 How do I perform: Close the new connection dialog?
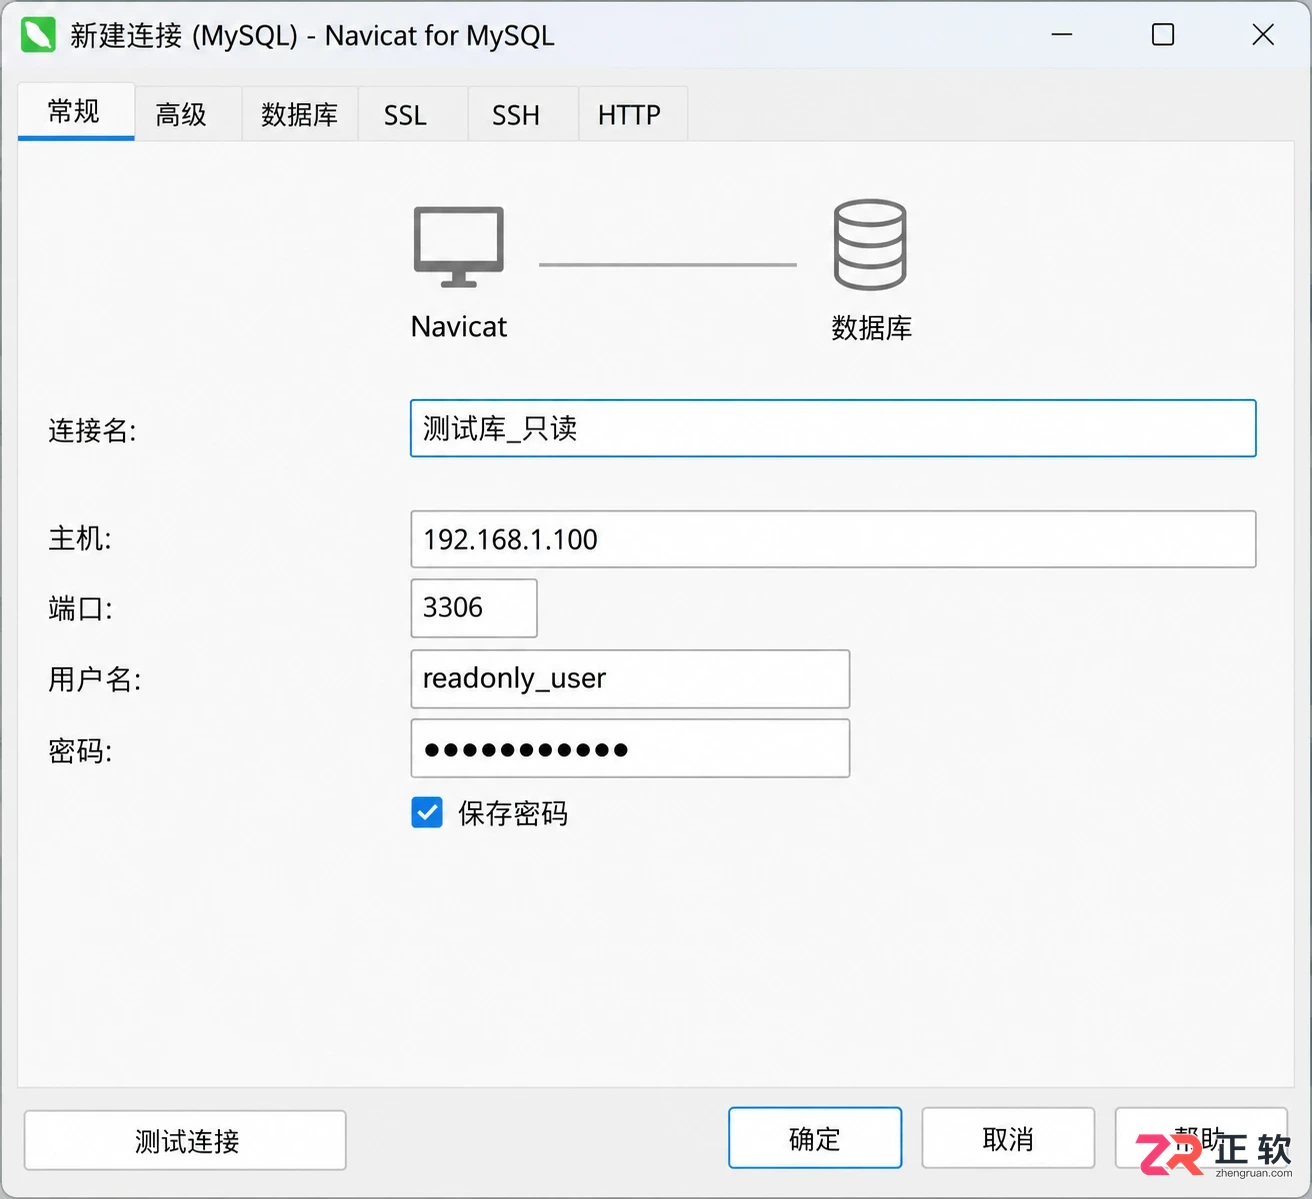pos(1263,35)
